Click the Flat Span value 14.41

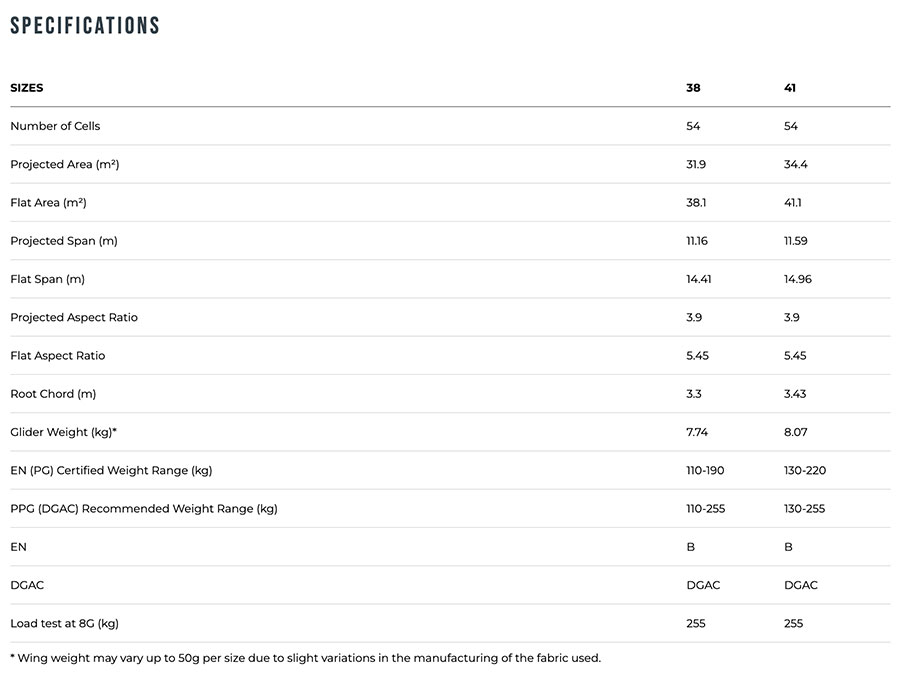click(698, 279)
